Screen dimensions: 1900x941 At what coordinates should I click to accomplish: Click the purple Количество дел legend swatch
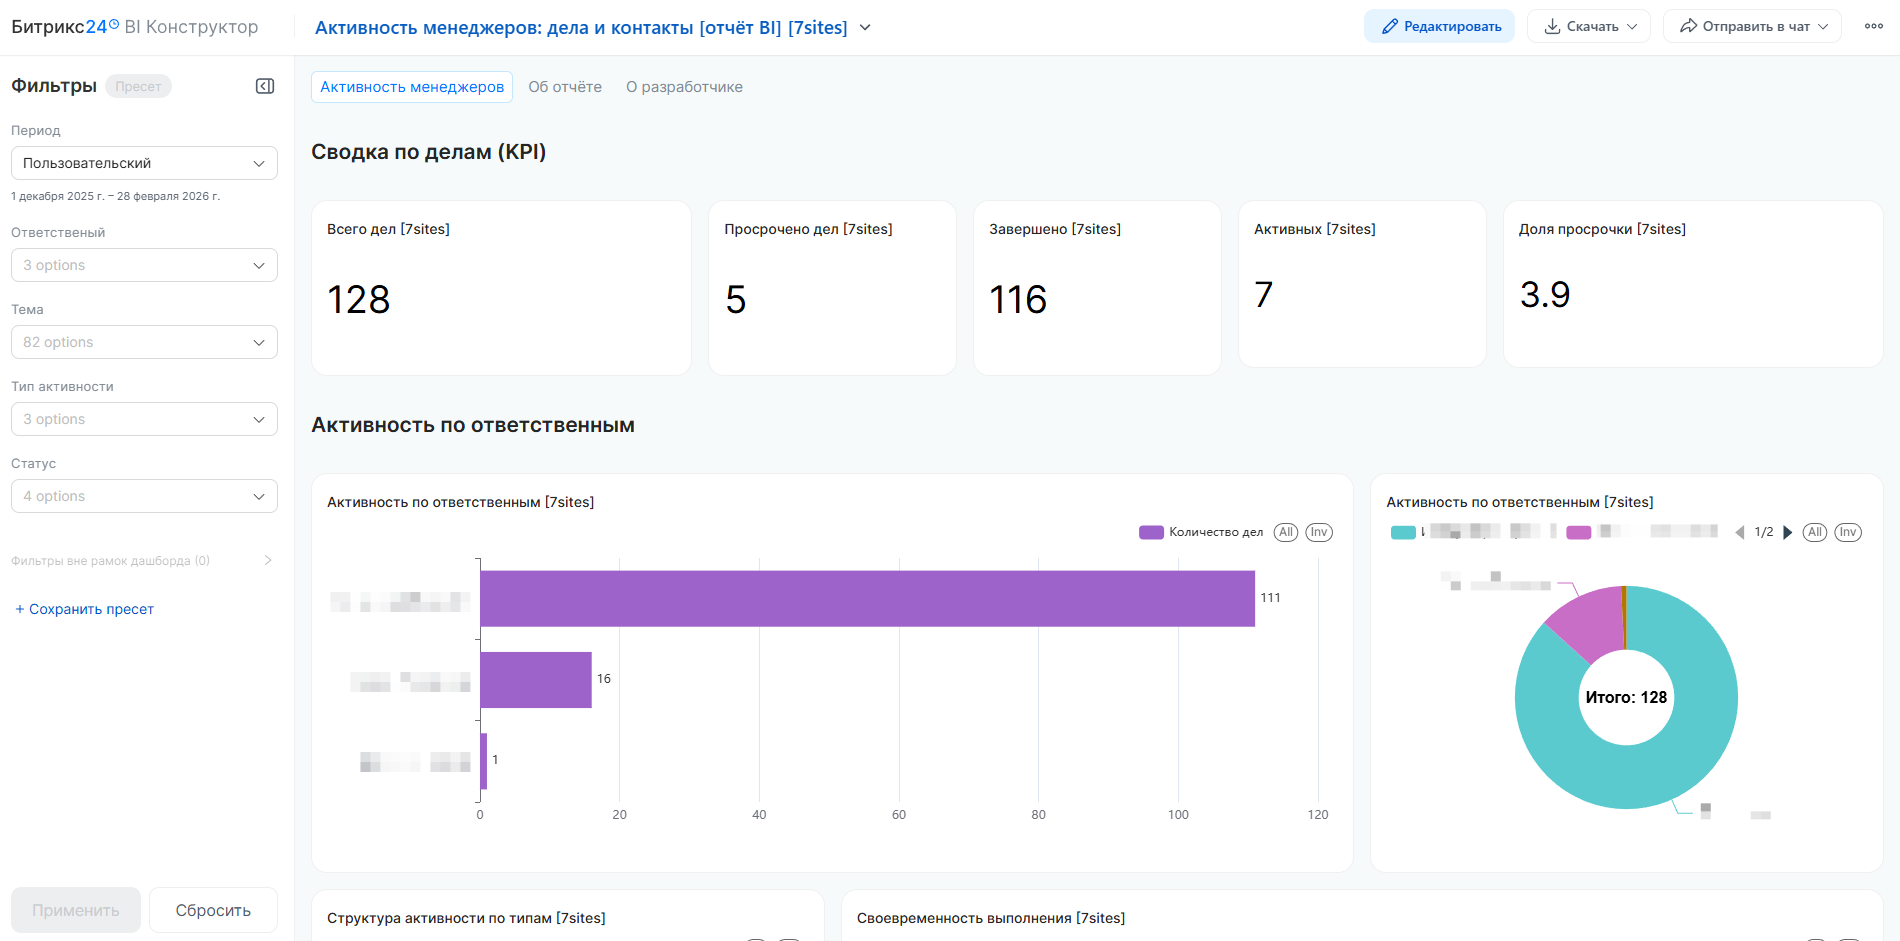point(1151,532)
